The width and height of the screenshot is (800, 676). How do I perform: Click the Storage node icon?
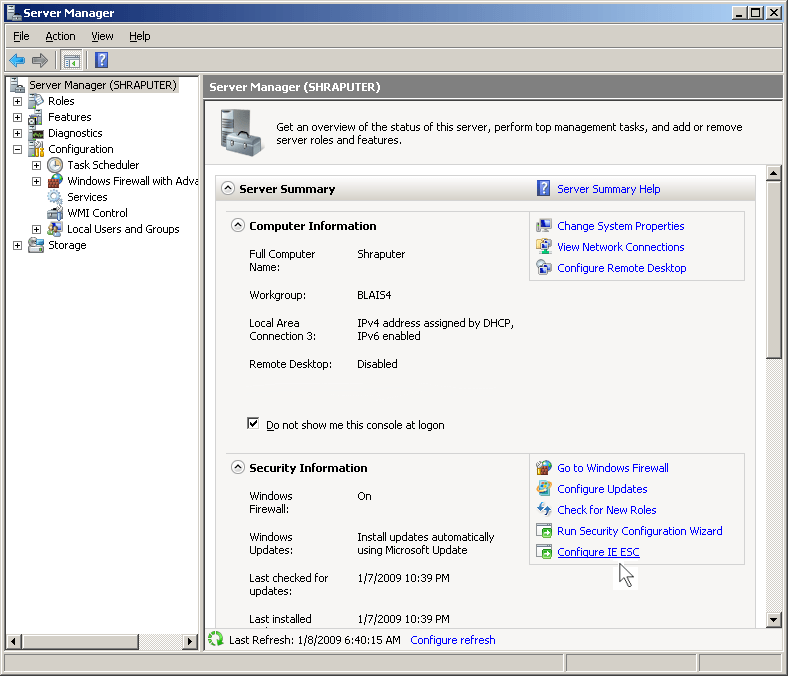[36, 245]
